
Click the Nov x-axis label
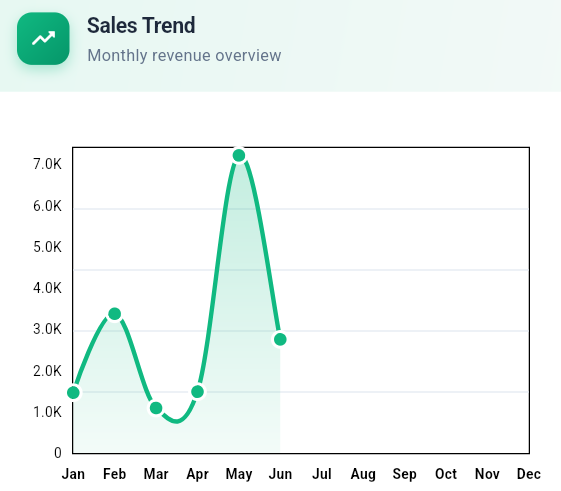click(487, 474)
